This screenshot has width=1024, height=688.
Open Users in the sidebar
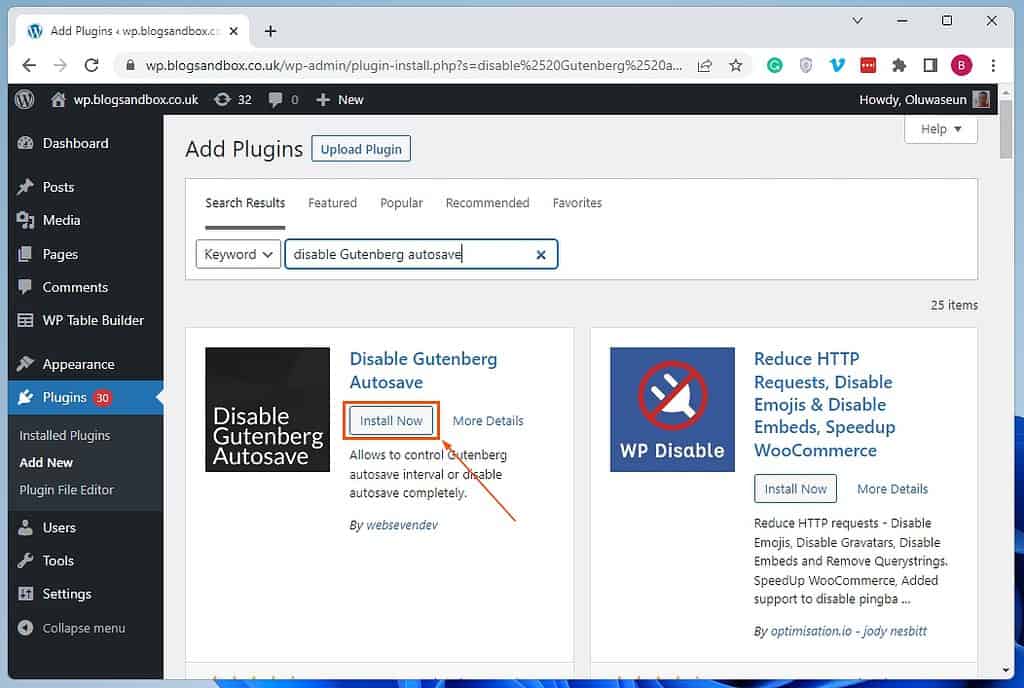pos(86,527)
